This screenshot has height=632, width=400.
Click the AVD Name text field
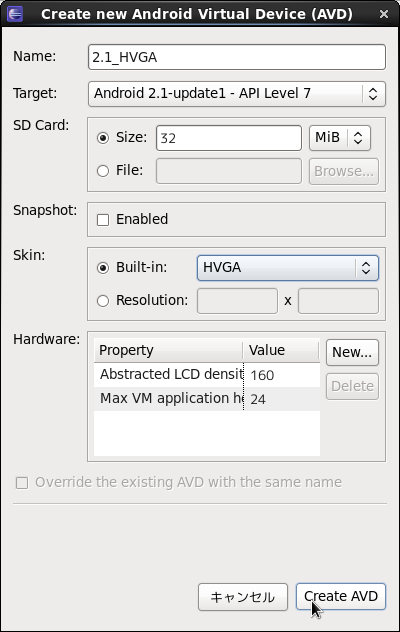237,57
